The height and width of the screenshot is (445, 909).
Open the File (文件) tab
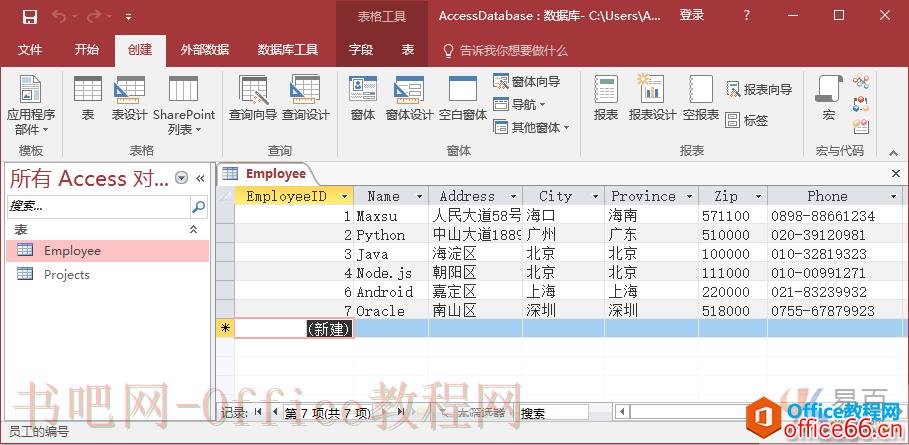coord(30,50)
